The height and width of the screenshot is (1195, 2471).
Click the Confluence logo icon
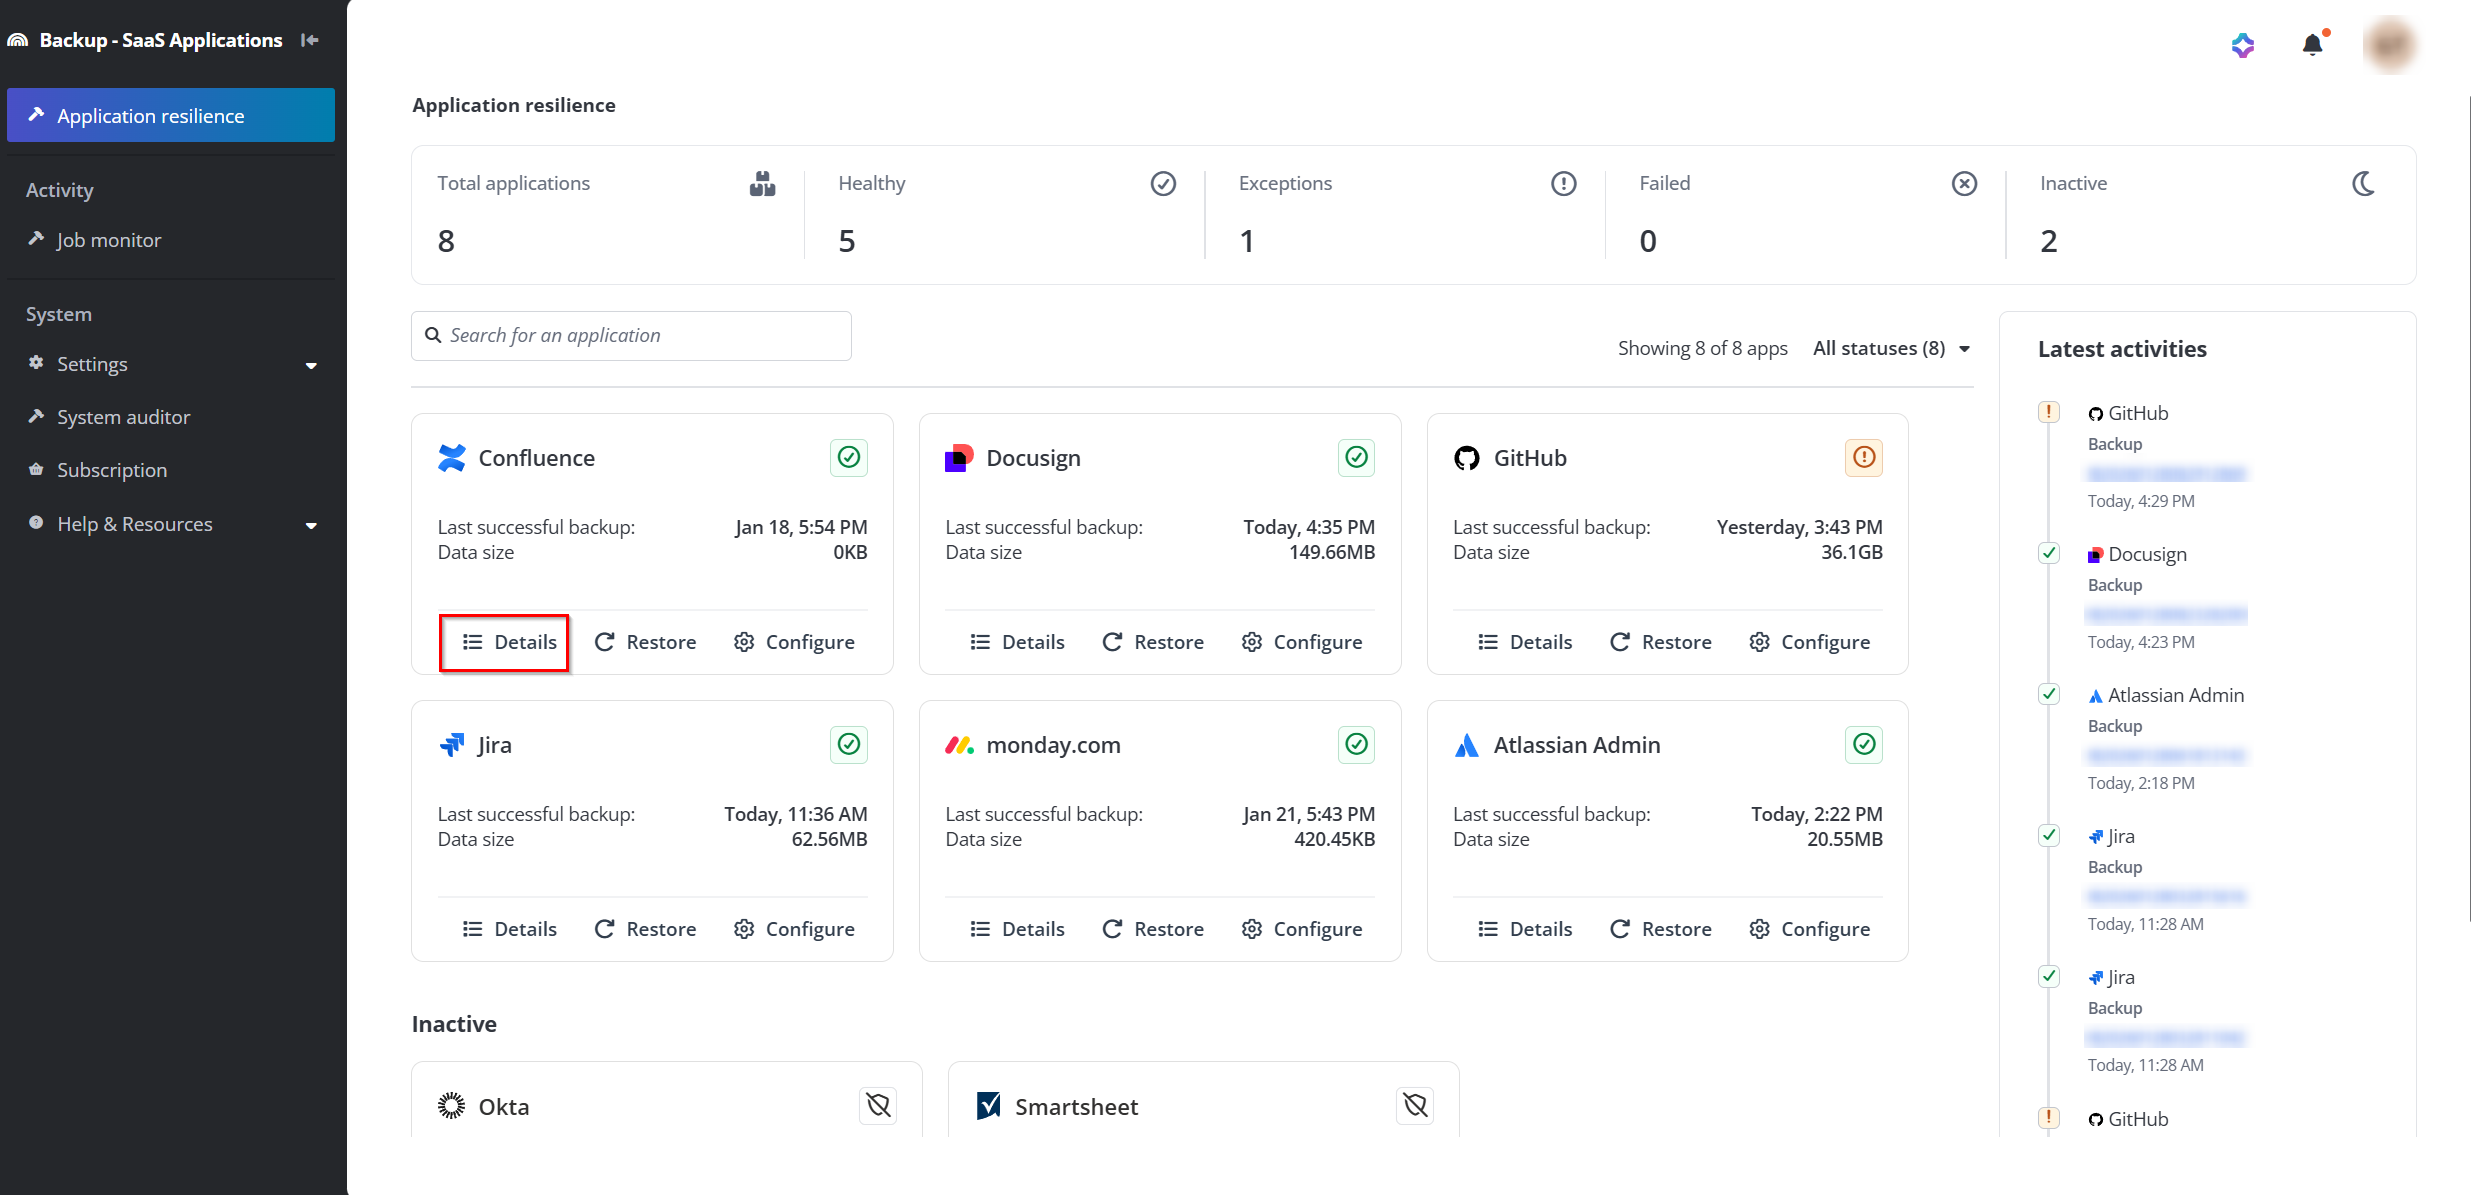[x=452, y=458]
